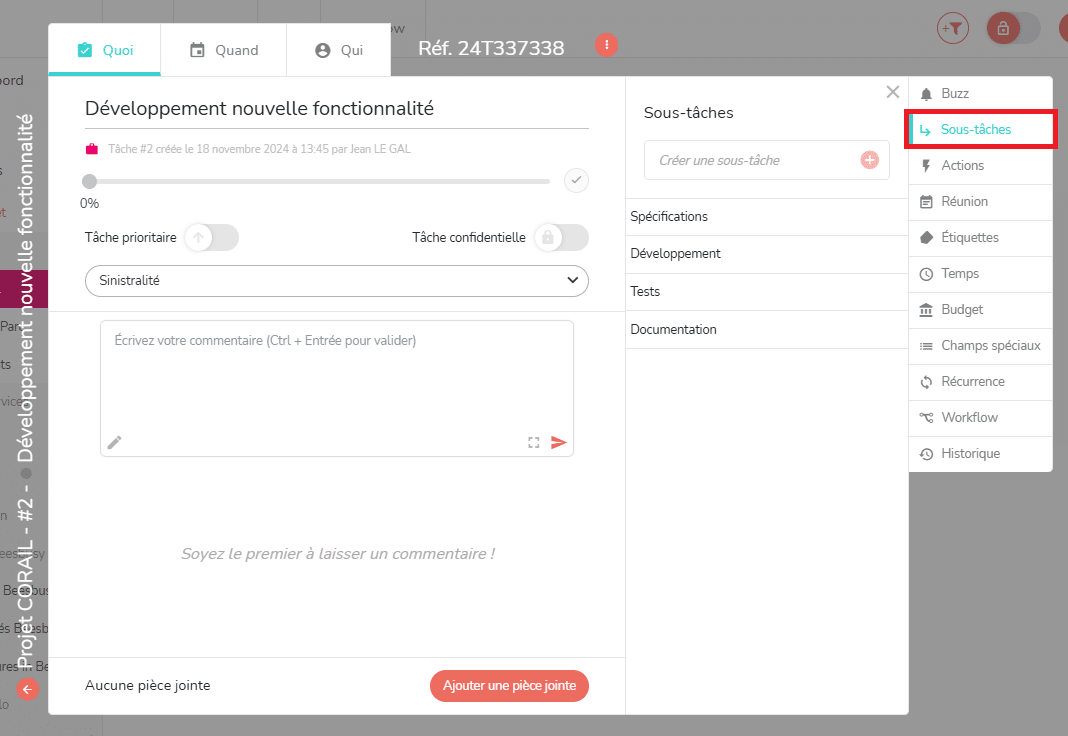The width and height of the screenshot is (1068, 736).
Task: Open Réunion in side menu
Action: tap(981, 202)
